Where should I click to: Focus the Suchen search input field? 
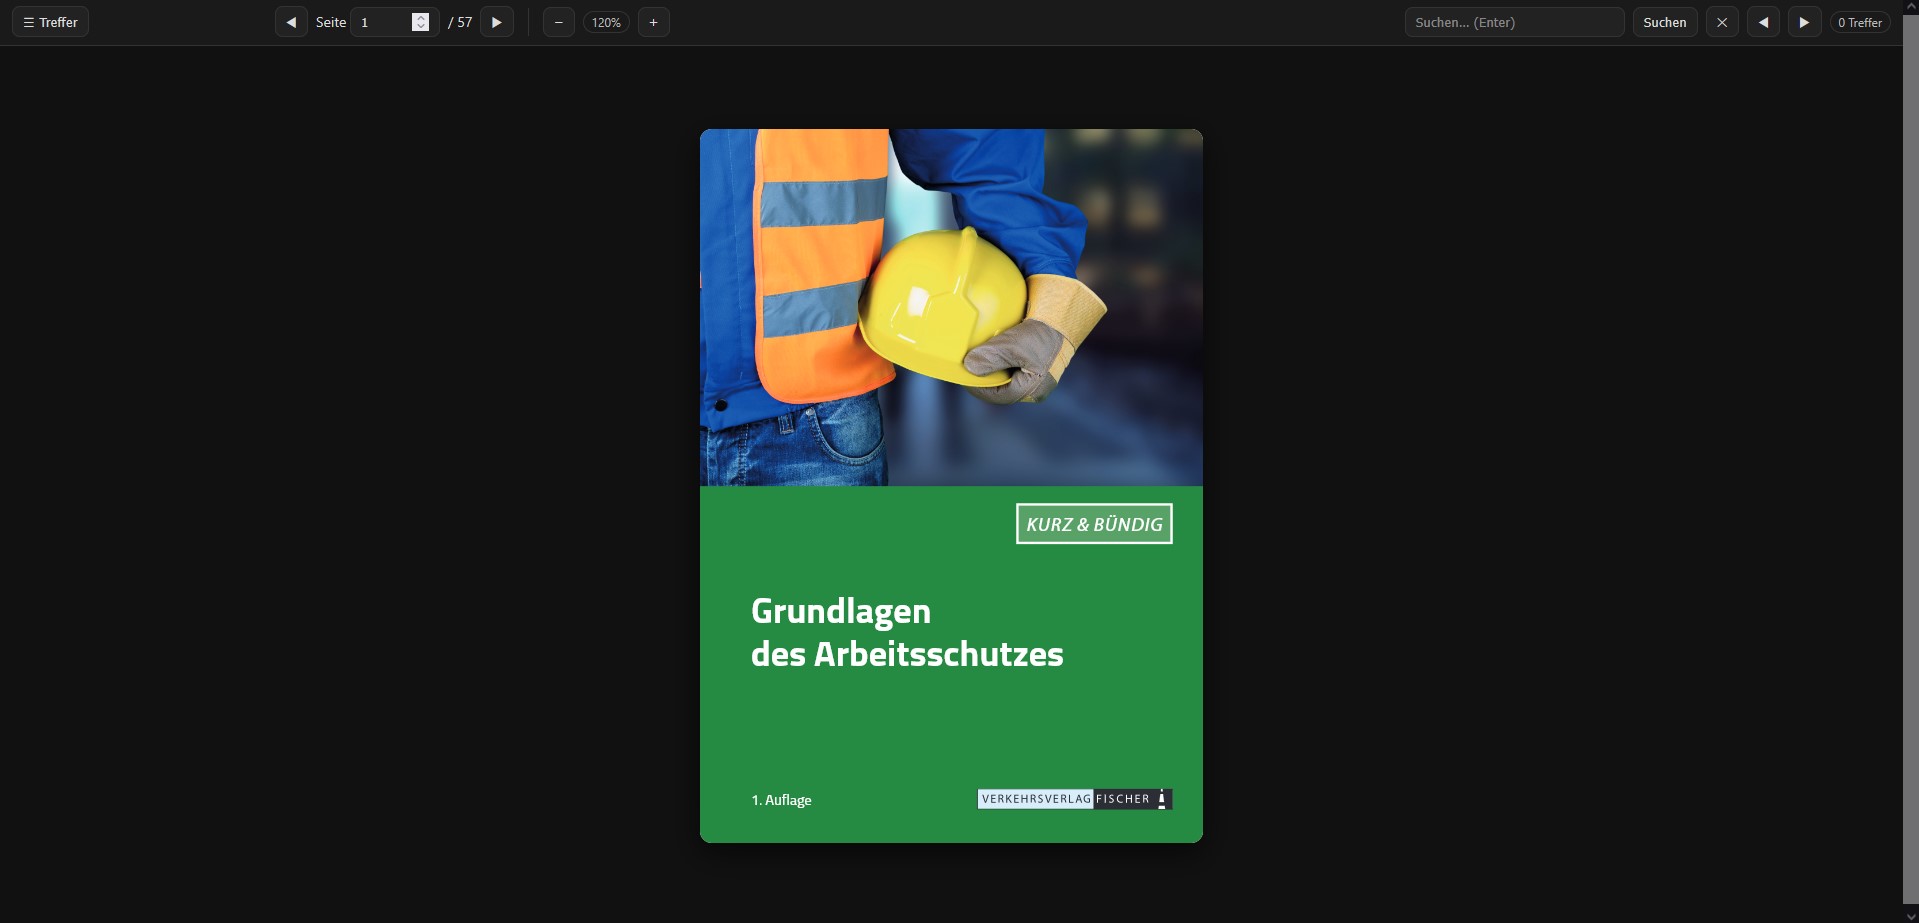pos(1513,22)
